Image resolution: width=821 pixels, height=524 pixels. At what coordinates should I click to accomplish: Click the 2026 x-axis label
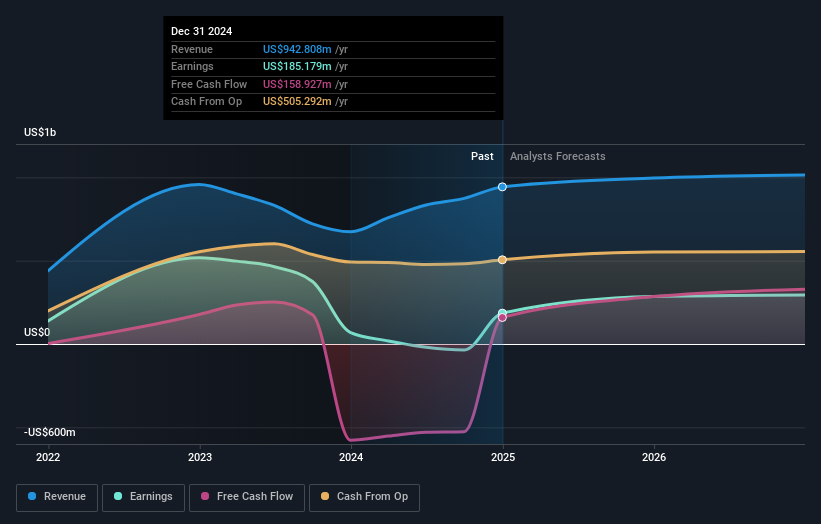(x=654, y=457)
